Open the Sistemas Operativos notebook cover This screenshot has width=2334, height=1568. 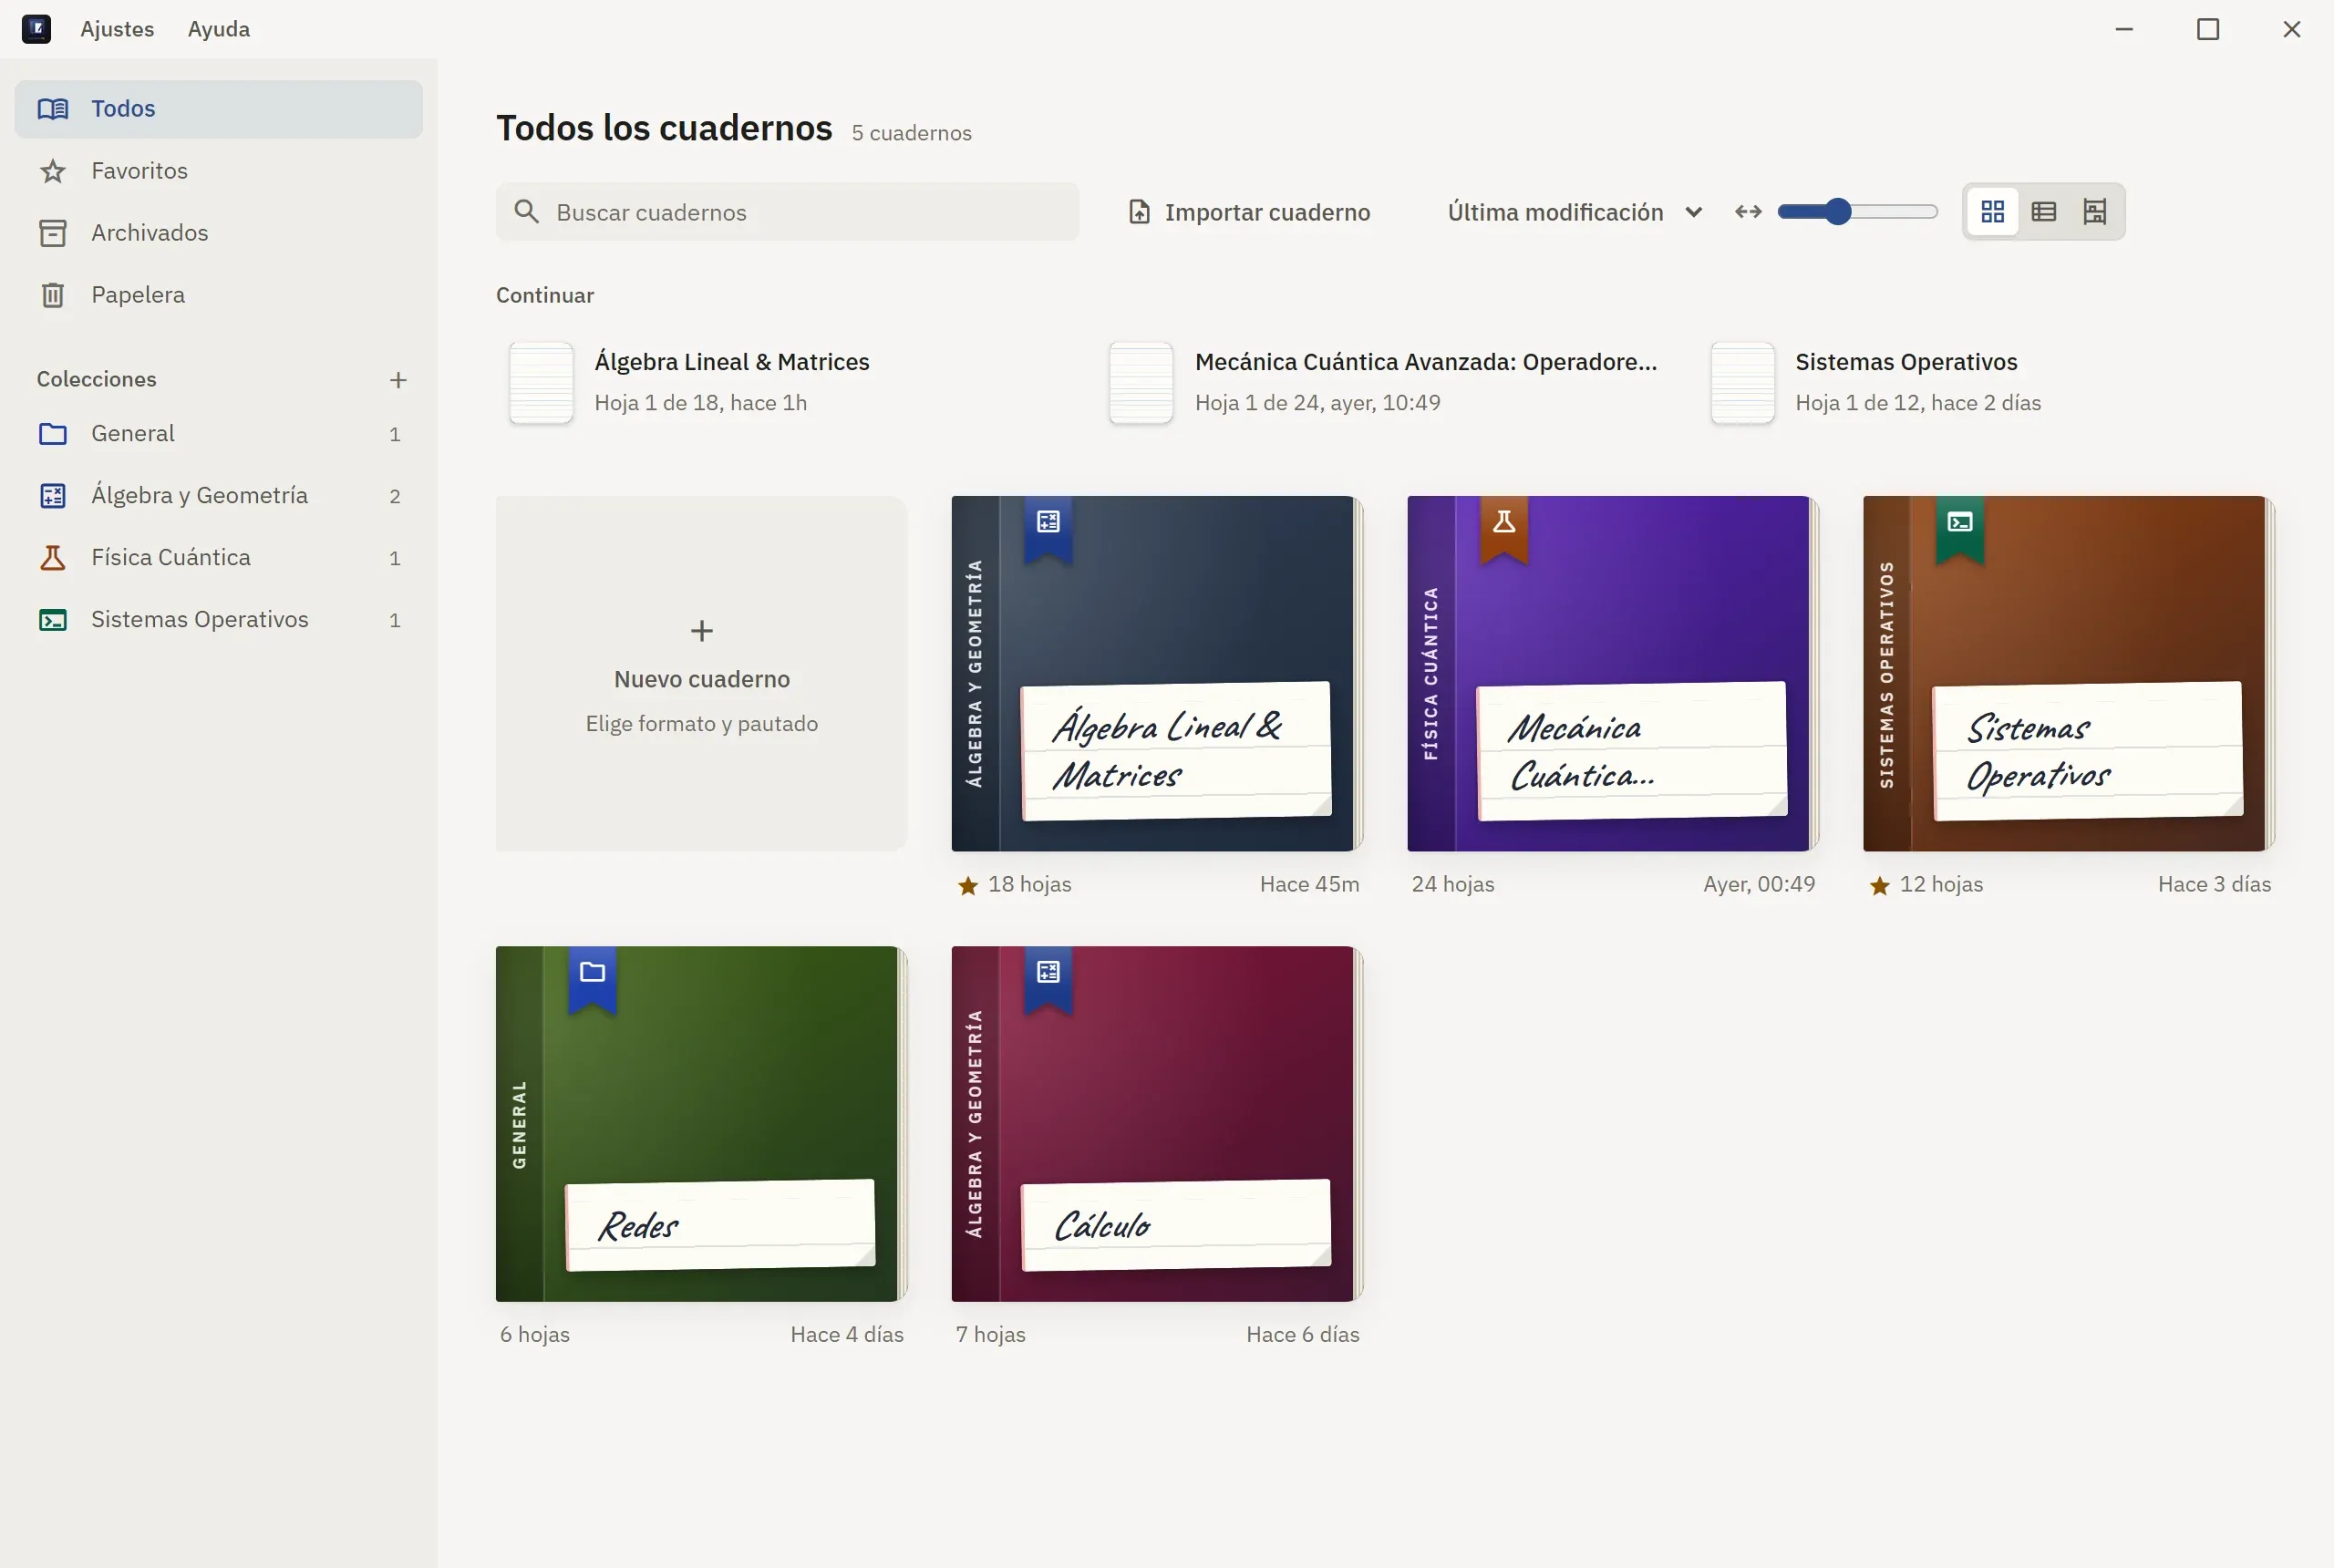click(2069, 674)
